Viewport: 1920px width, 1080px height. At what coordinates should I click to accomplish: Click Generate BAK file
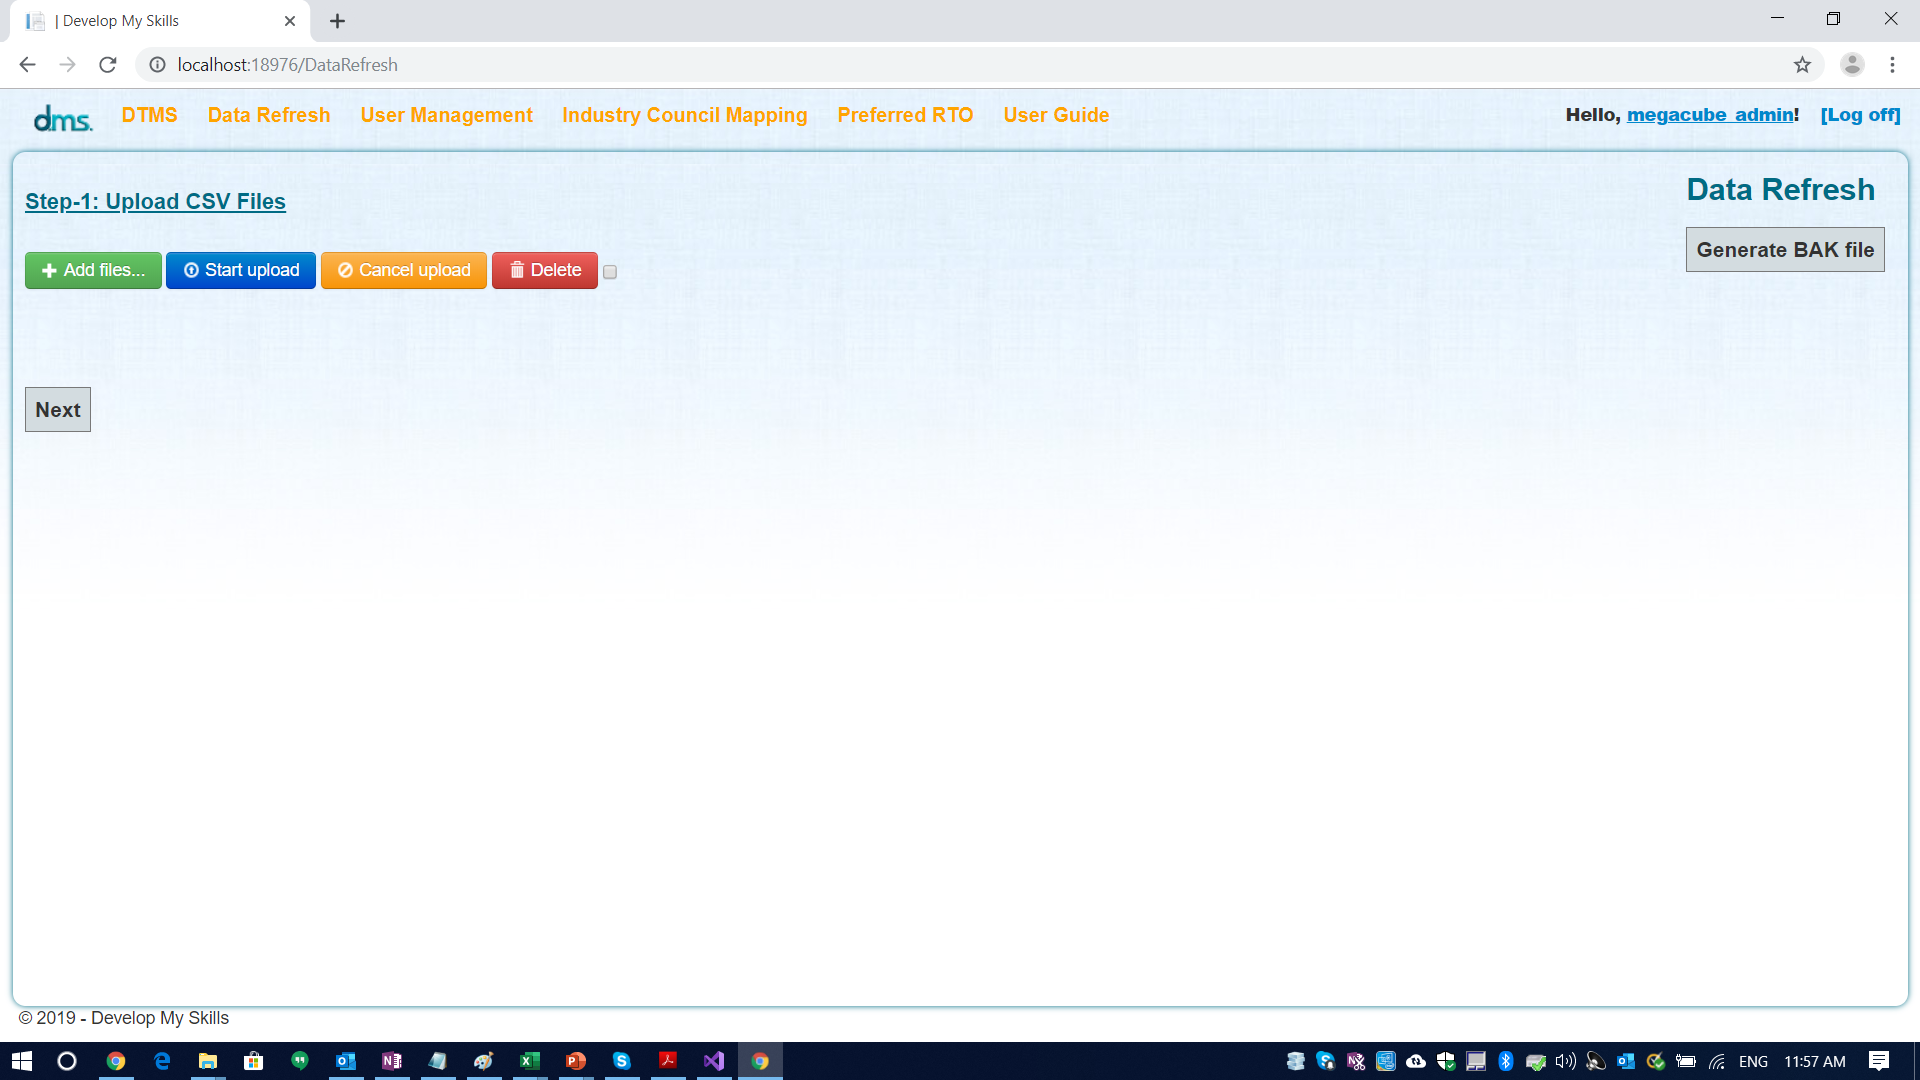pos(1785,250)
